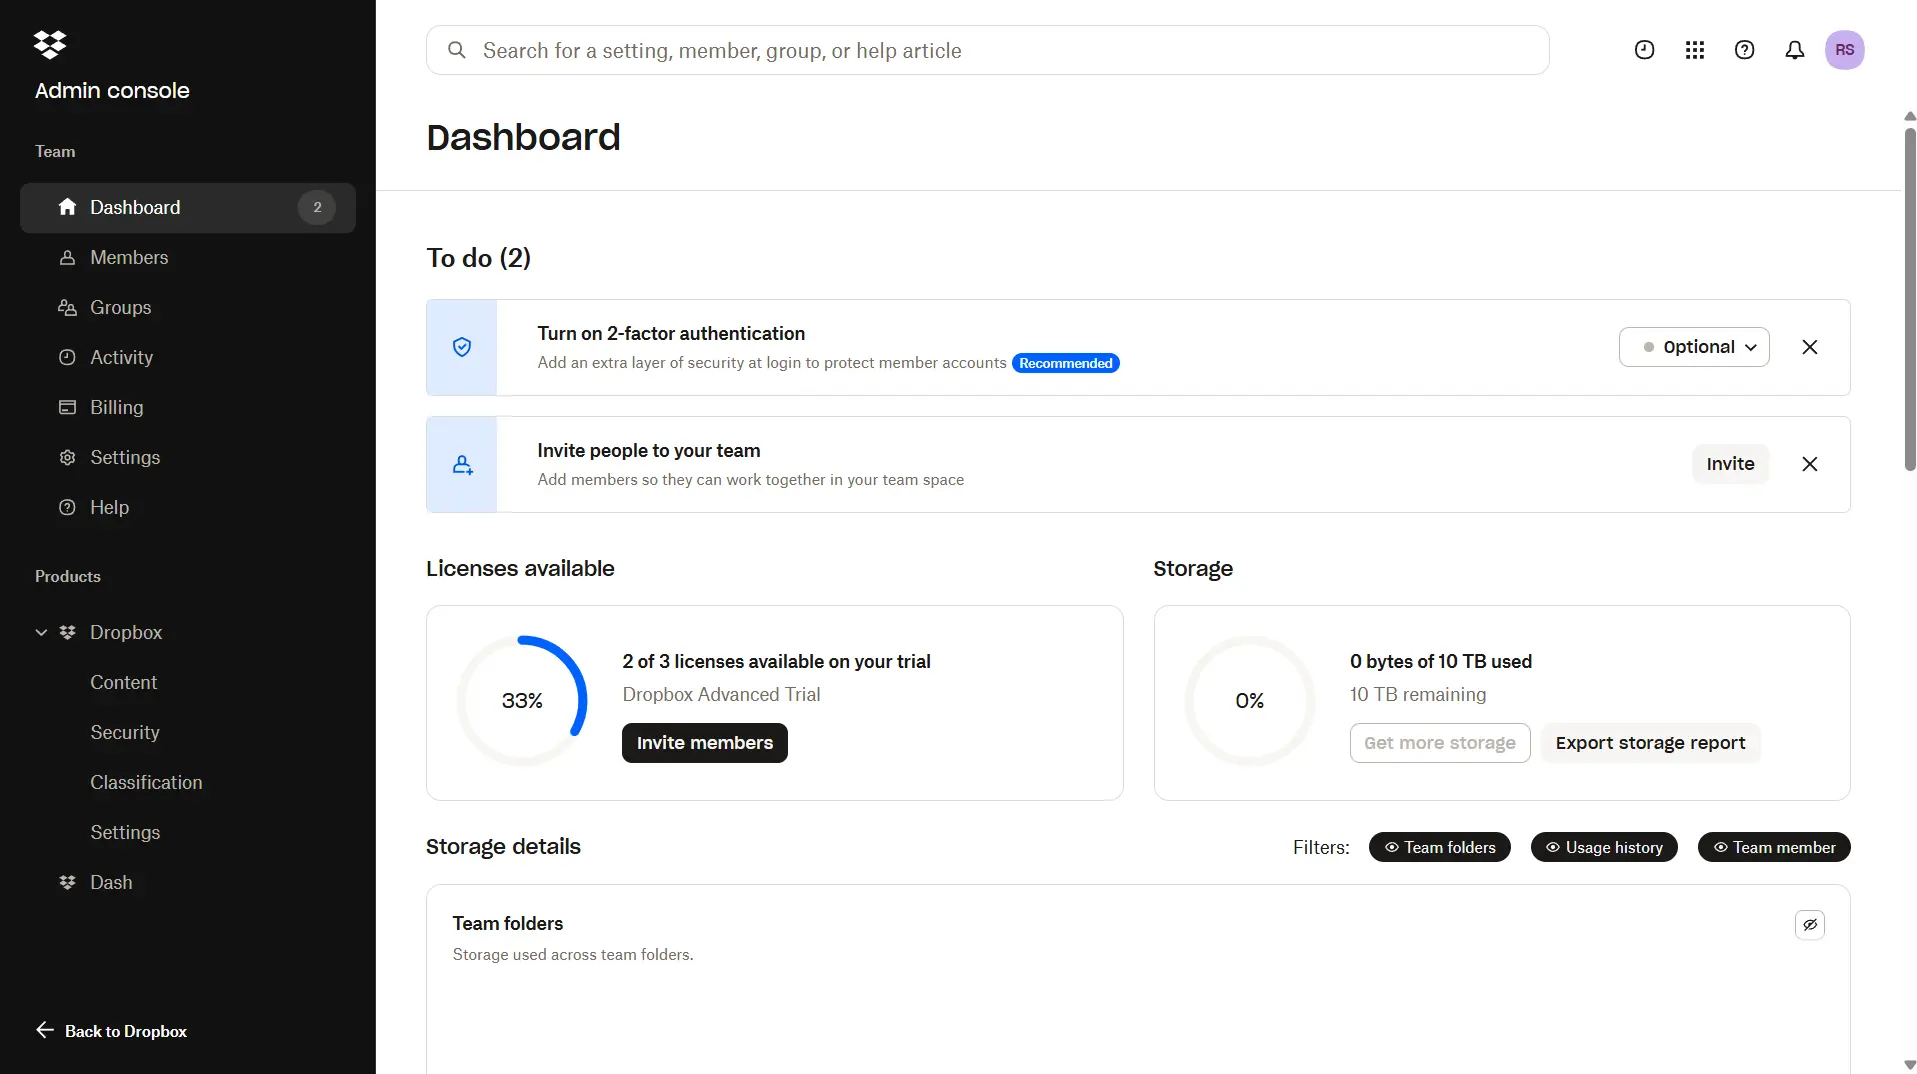Hide the Team folders card
The width and height of the screenshot is (1917, 1074).
coord(1809,925)
